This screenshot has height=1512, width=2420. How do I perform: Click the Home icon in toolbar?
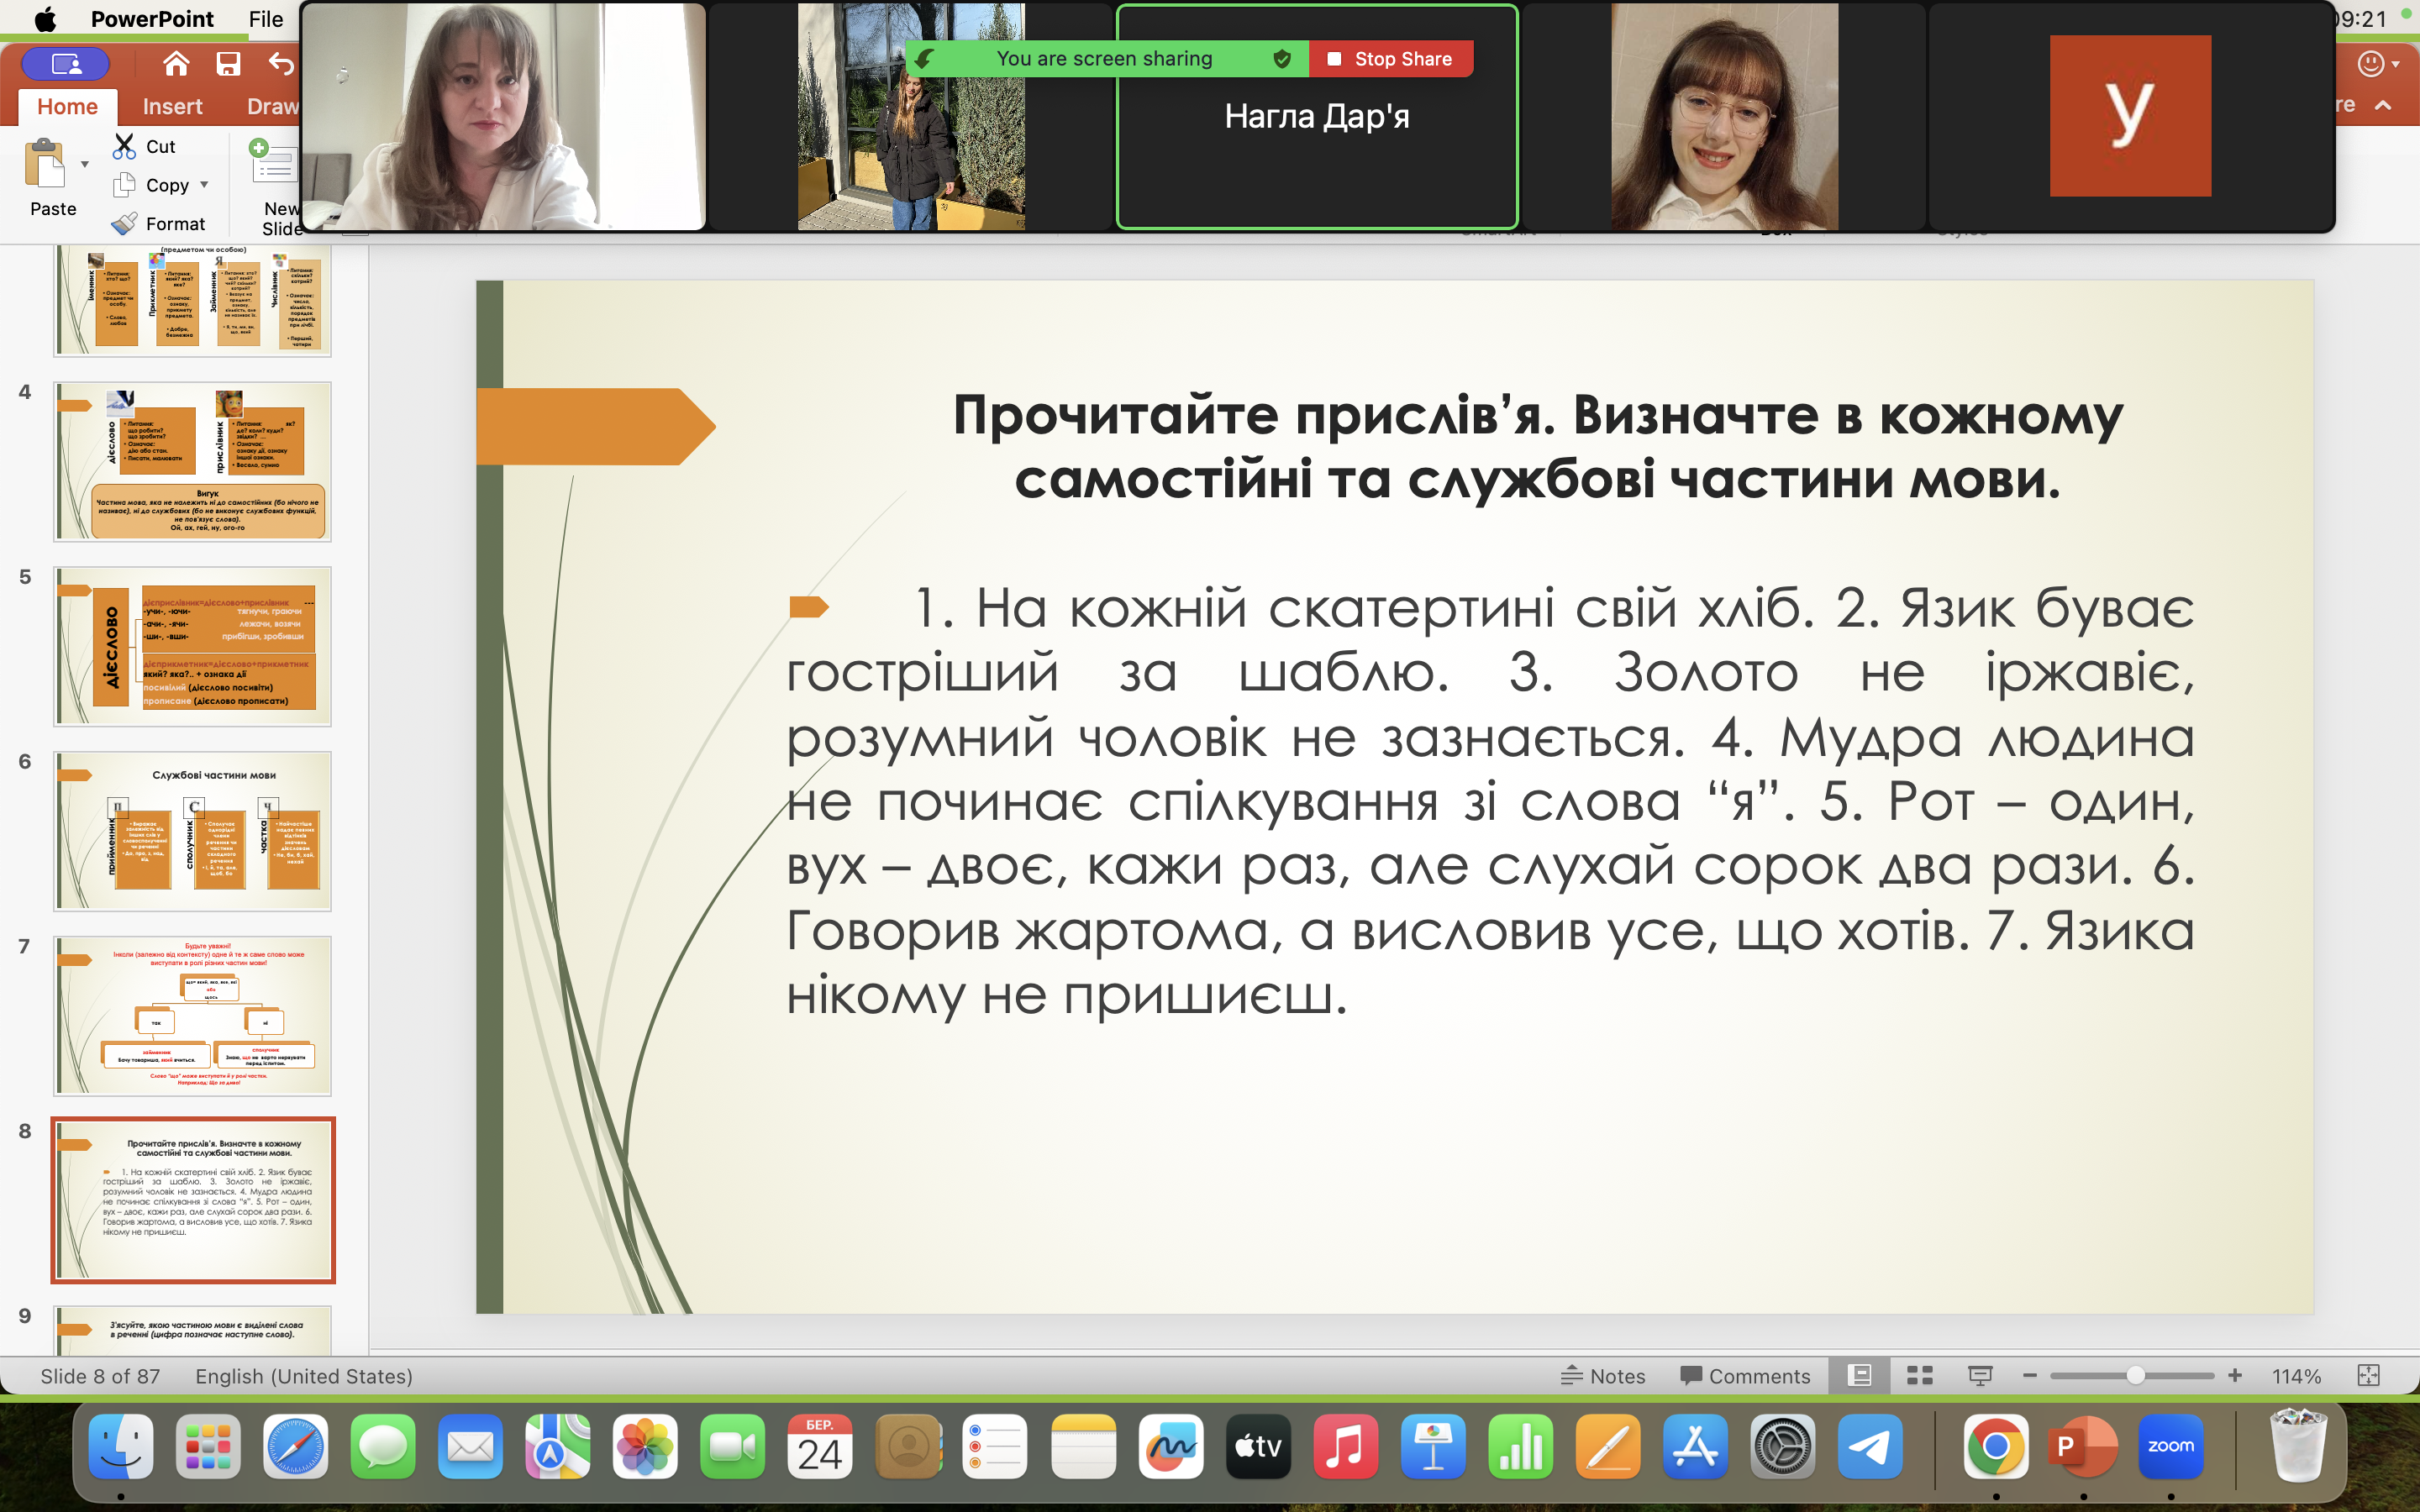(176, 64)
